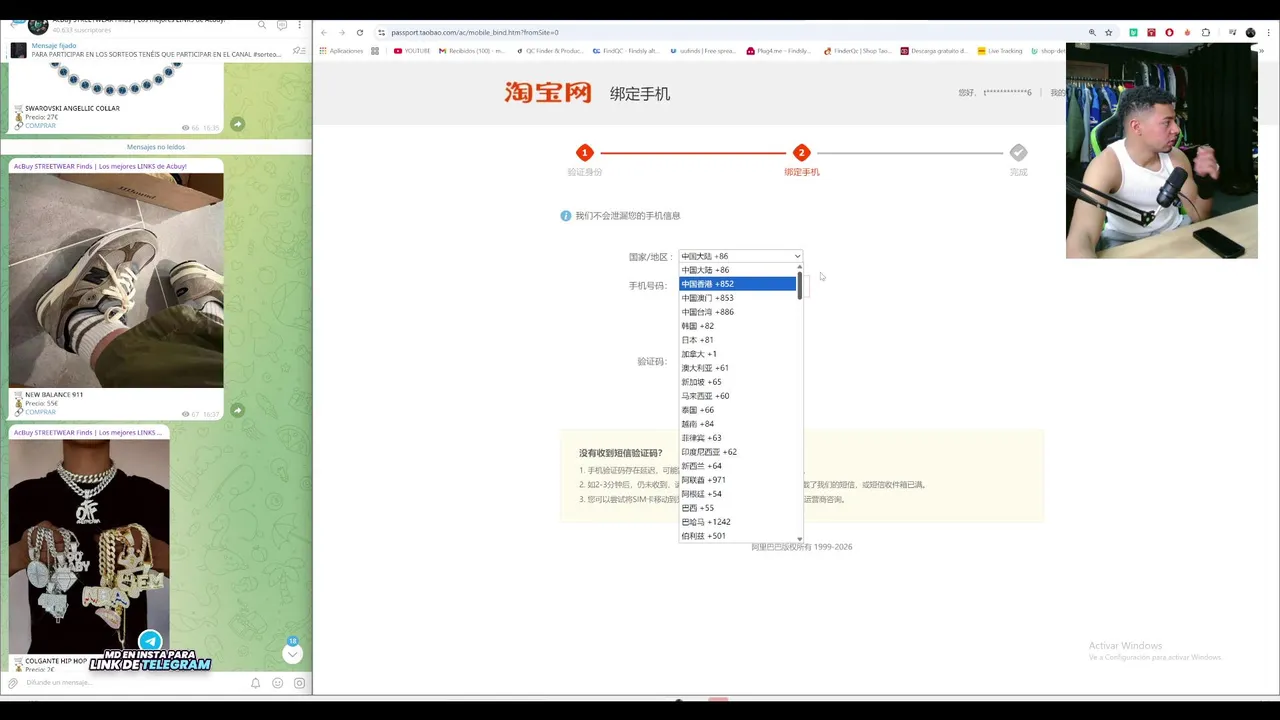Open the channel avatar in Telegram header
The image size is (1280, 720).
(38, 26)
